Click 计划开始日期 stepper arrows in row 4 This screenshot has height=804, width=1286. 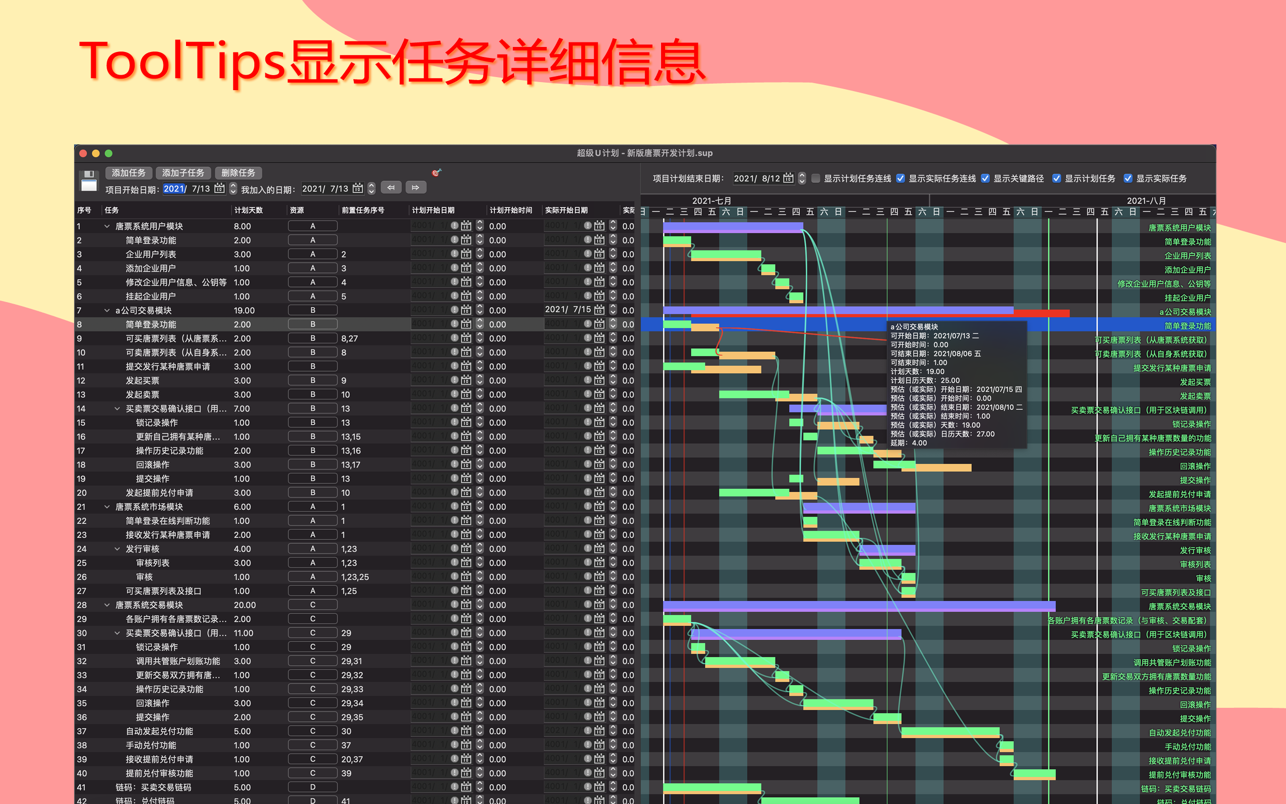[x=479, y=268]
